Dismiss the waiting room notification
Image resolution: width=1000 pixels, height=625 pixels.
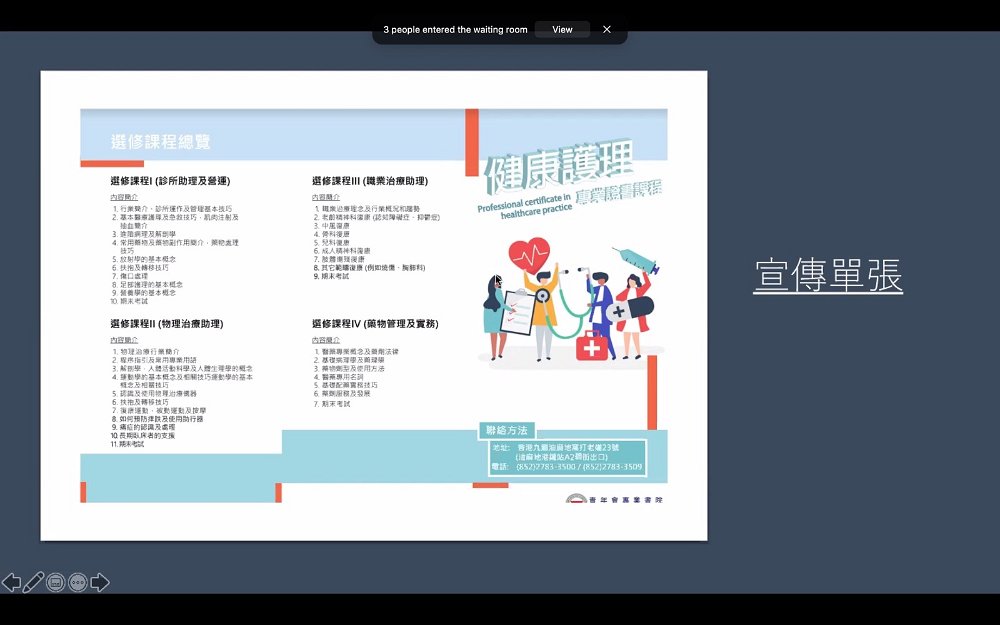[x=607, y=29]
